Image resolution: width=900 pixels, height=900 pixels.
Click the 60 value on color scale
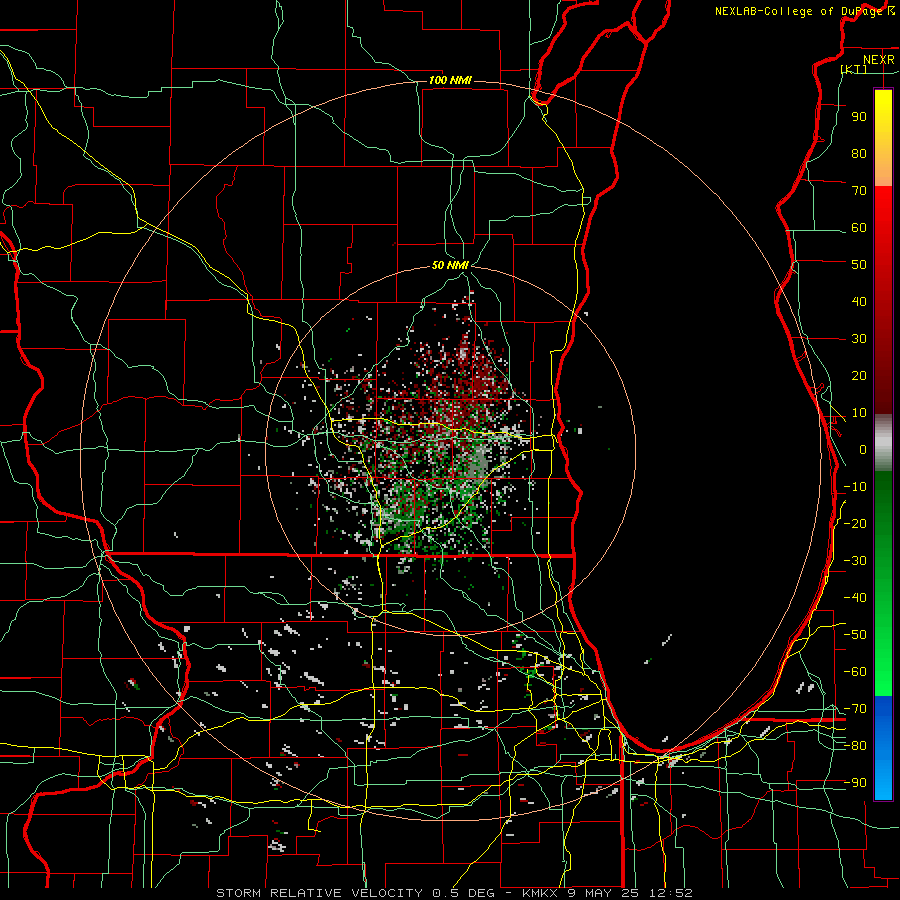(859, 228)
